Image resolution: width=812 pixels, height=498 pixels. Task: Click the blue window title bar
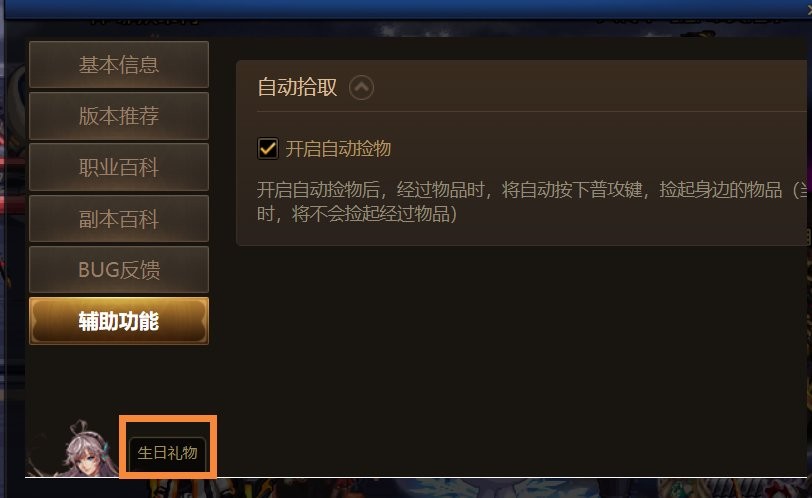coord(406,8)
